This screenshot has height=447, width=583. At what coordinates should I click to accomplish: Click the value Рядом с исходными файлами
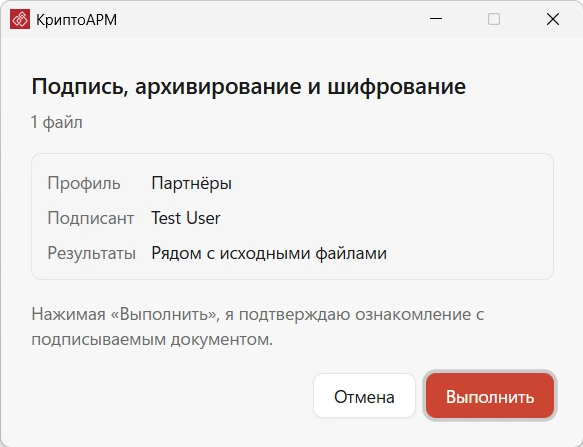point(269,253)
